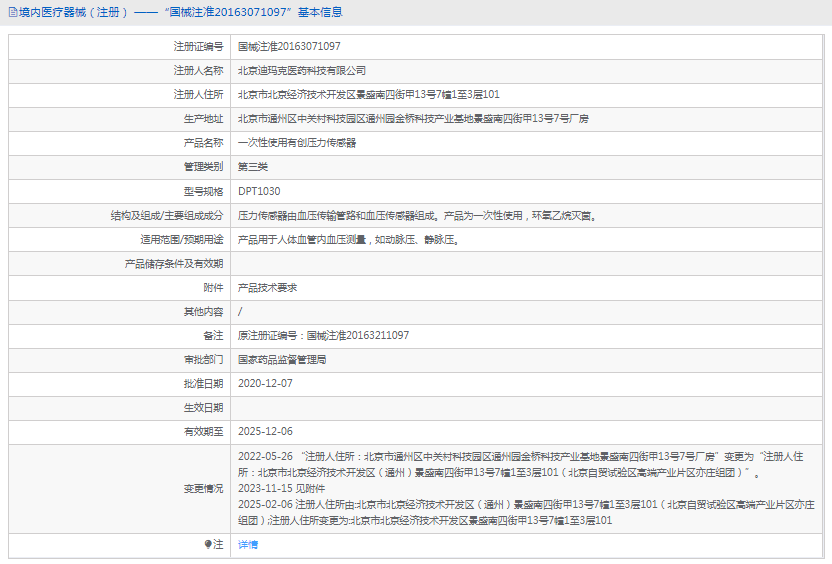
Task: Select the intended use text starting 产品用于人体
Action: coord(349,240)
